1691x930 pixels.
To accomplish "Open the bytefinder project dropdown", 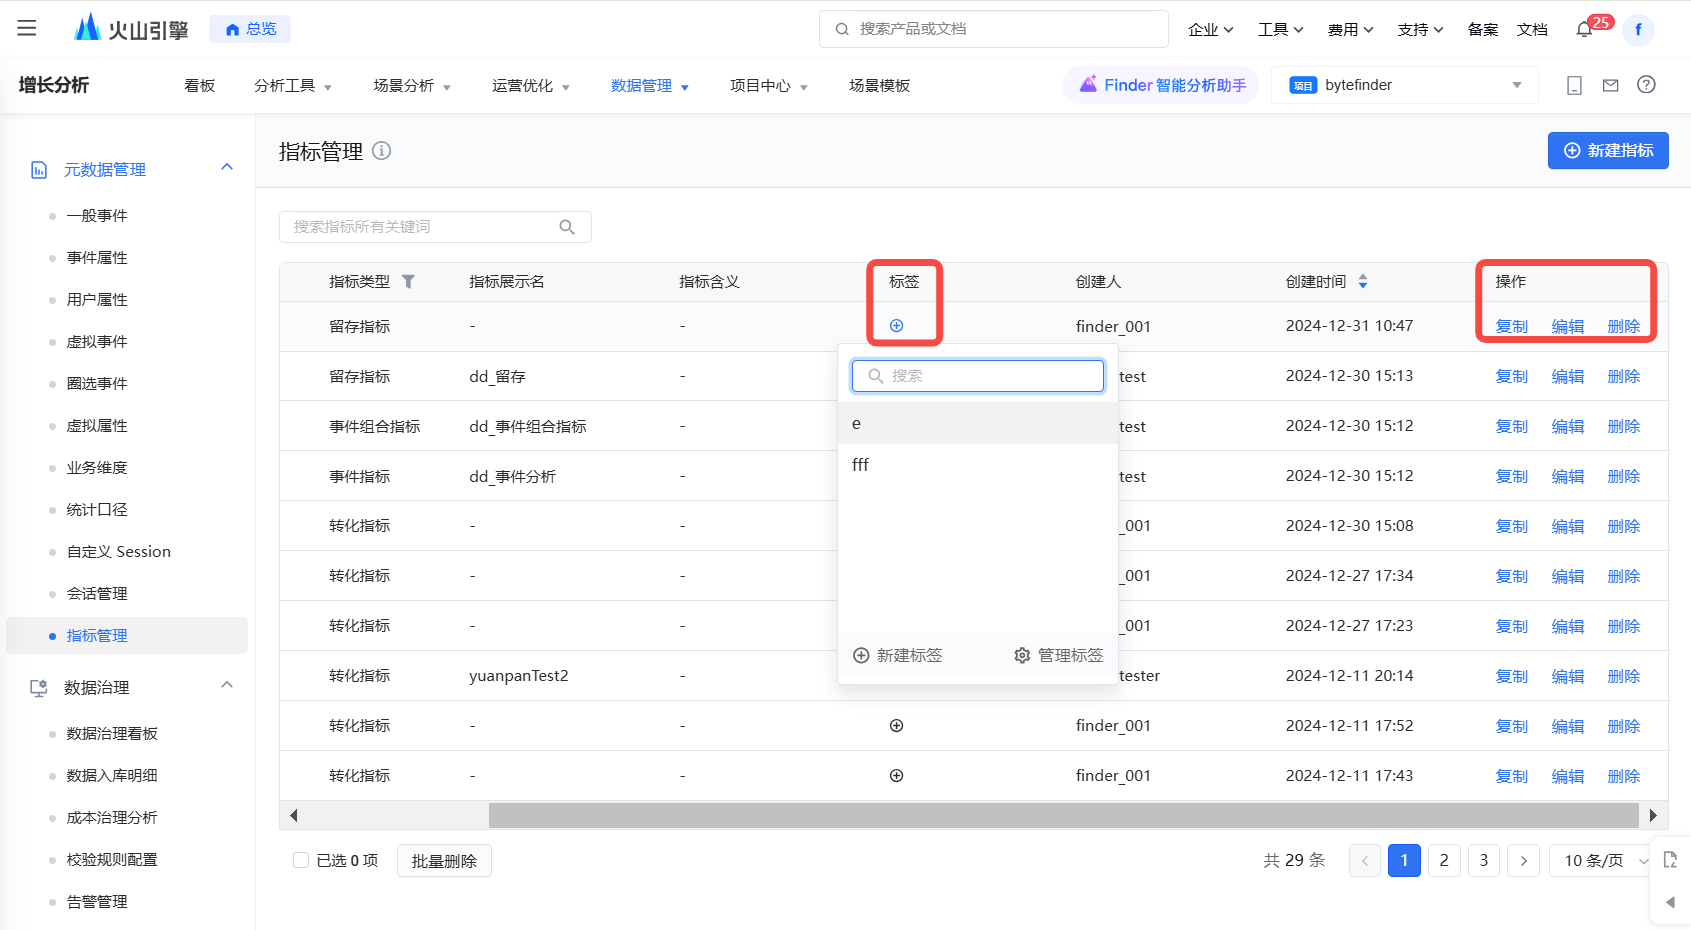I will tap(1407, 85).
